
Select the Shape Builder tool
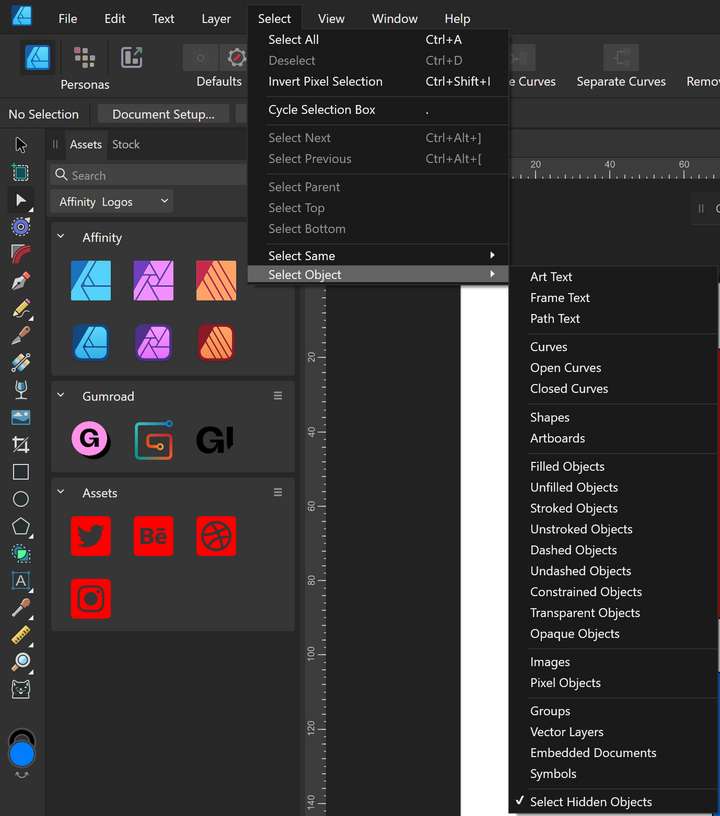(21, 554)
